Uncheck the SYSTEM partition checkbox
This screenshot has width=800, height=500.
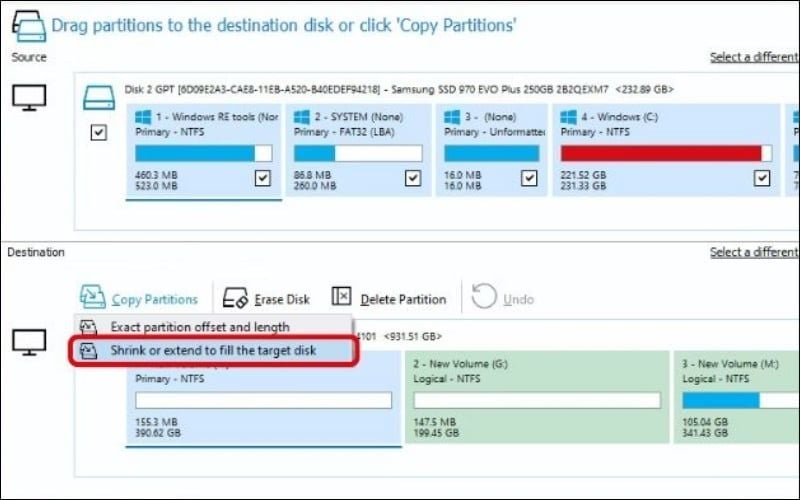click(412, 178)
